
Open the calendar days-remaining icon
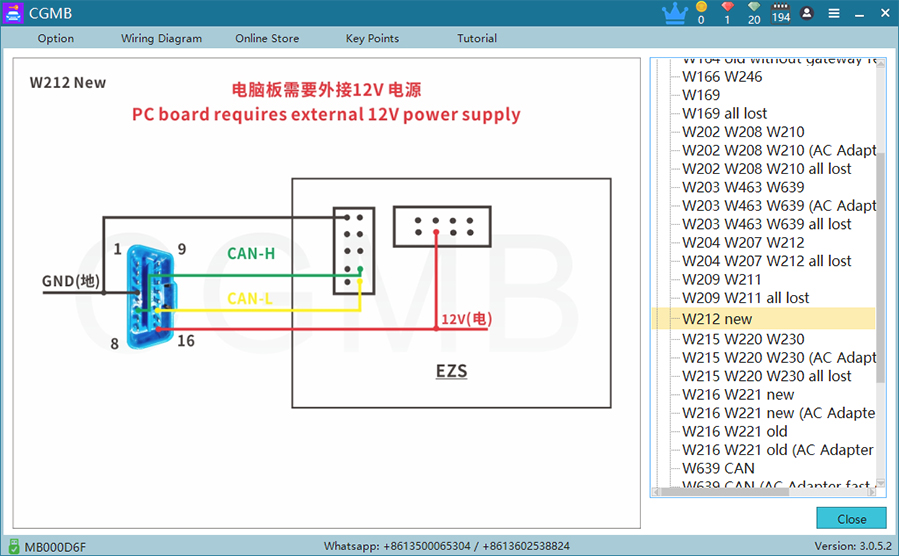[781, 8]
